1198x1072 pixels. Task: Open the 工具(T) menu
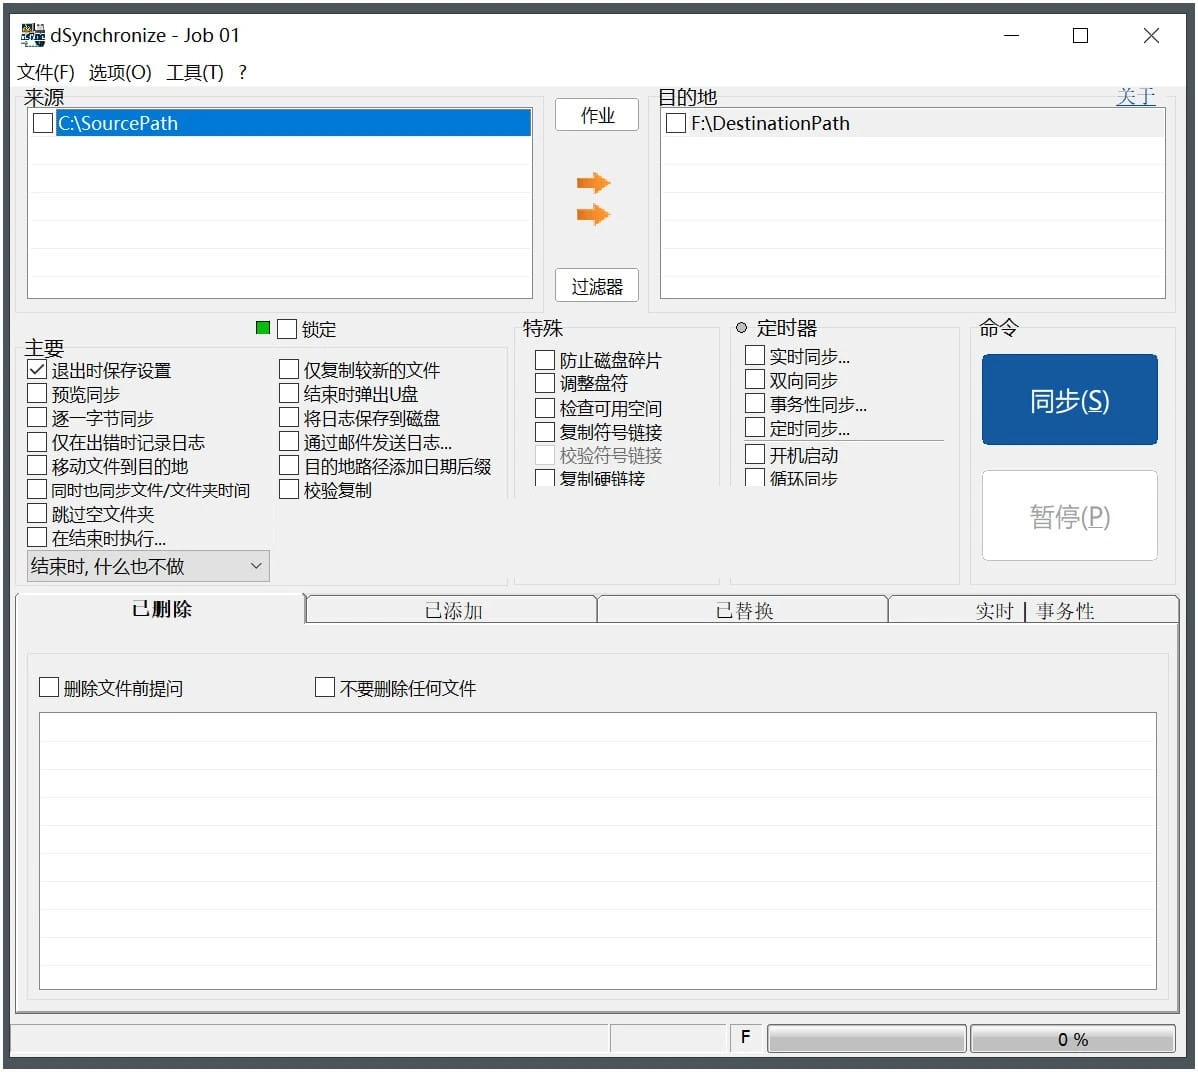(194, 72)
